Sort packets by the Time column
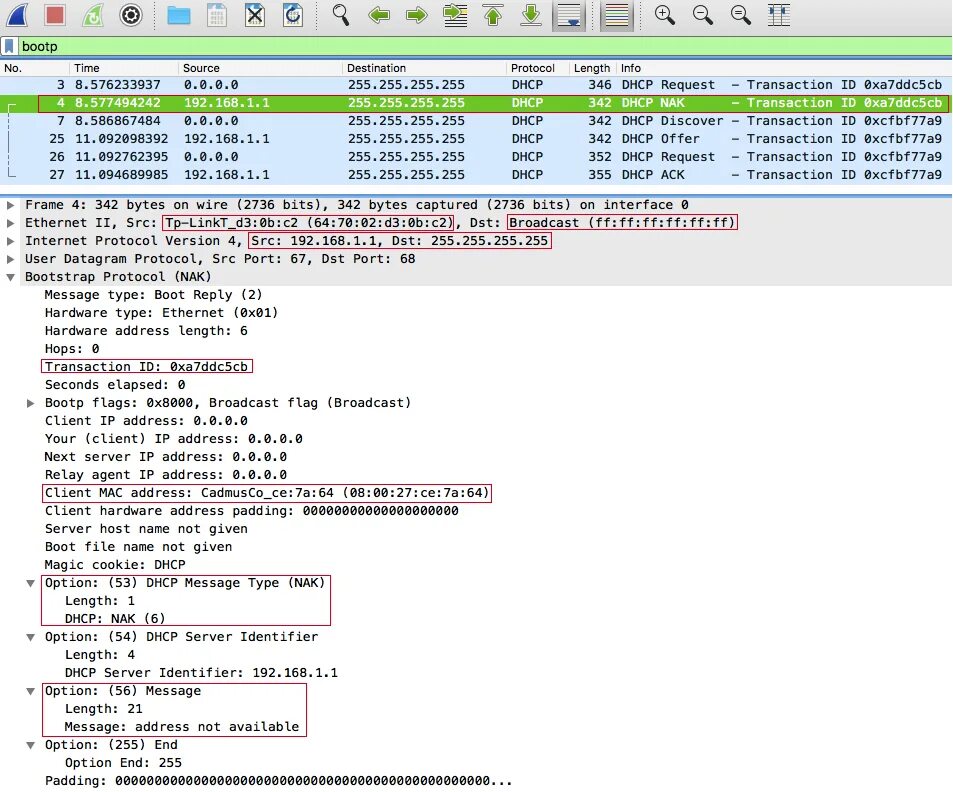This screenshot has height=792, width=953. click(123, 68)
